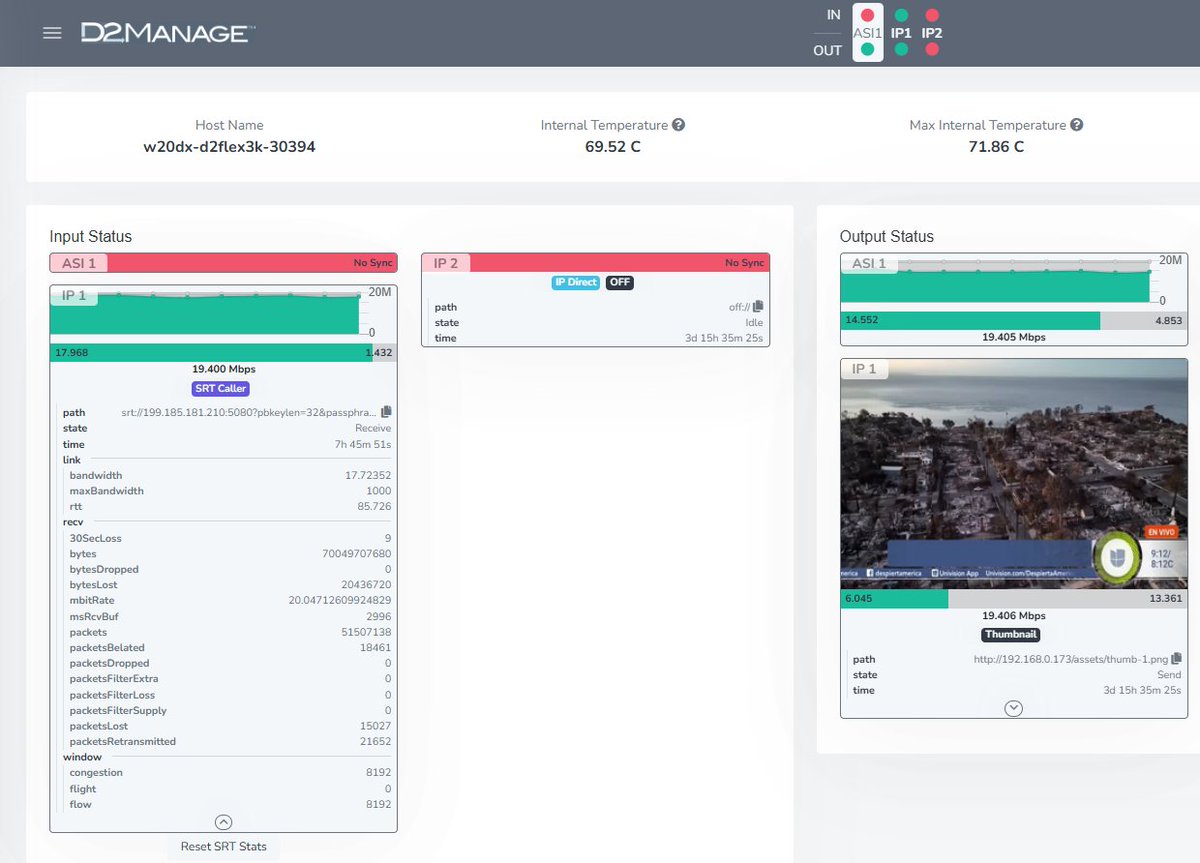Click the 19.400 Mbps input rate
This screenshot has height=863, width=1200.
tap(224, 369)
